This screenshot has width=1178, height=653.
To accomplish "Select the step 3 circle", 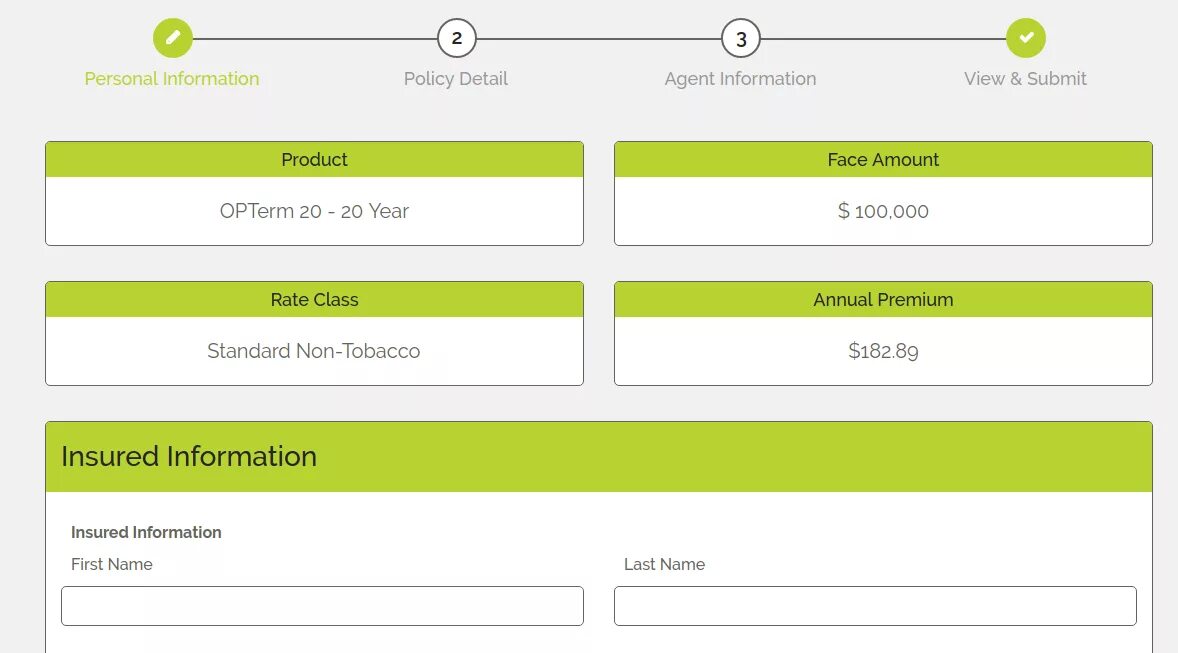I will pos(741,38).
